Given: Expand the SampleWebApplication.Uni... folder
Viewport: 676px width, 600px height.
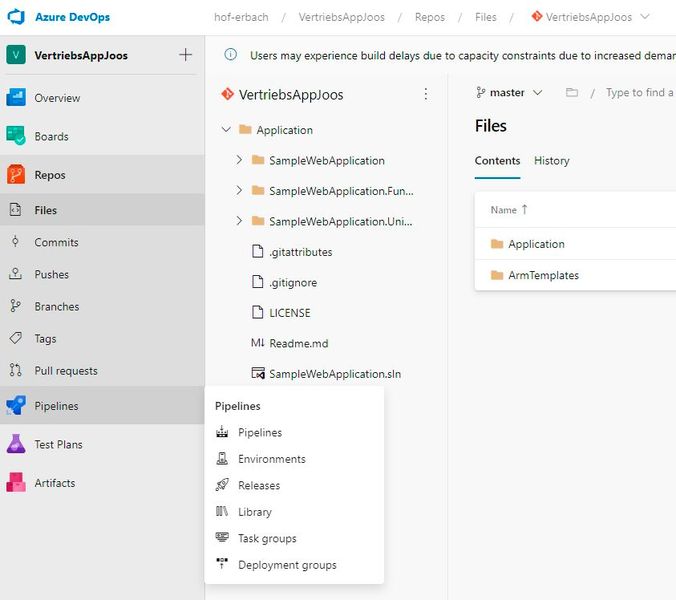Looking at the screenshot, I should [x=239, y=221].
